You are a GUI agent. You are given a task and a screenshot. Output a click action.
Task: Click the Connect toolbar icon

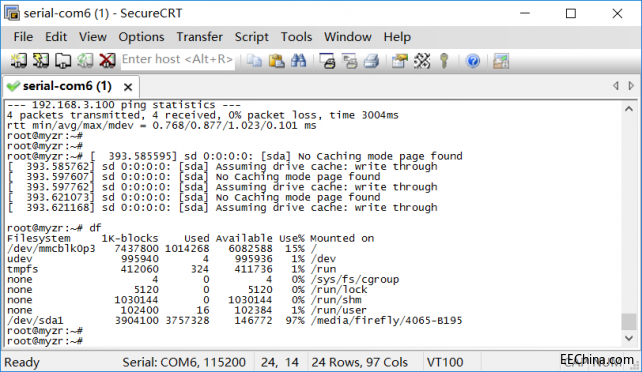click(19, 61)
